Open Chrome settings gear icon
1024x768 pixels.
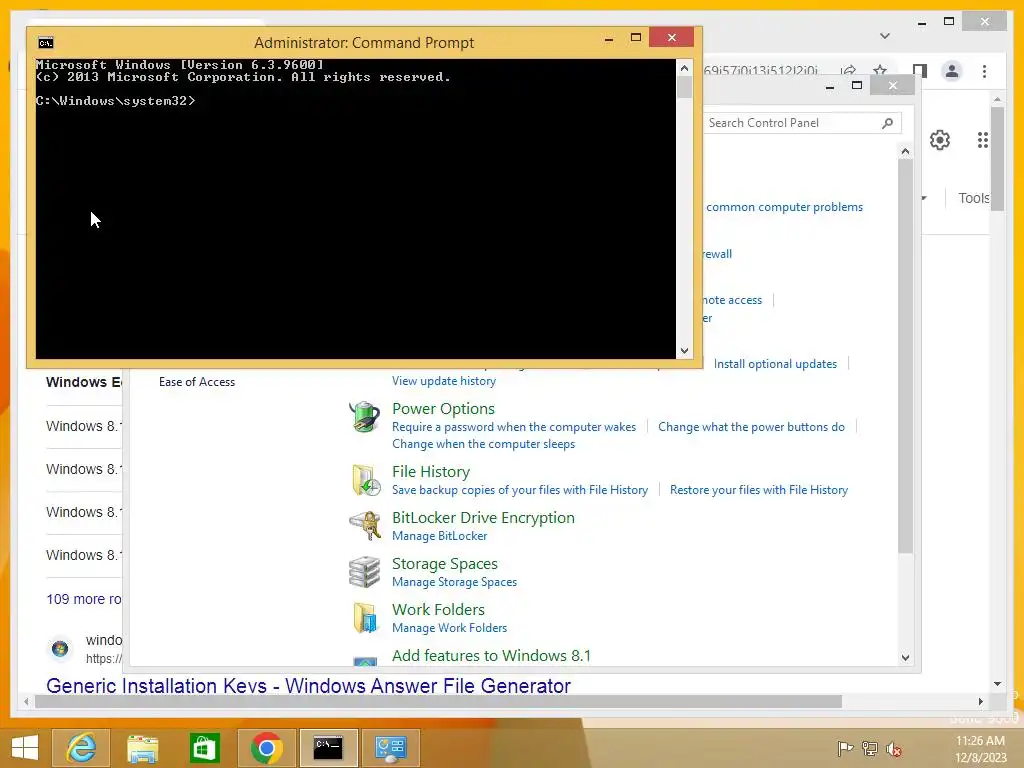[x=940, y=140]
